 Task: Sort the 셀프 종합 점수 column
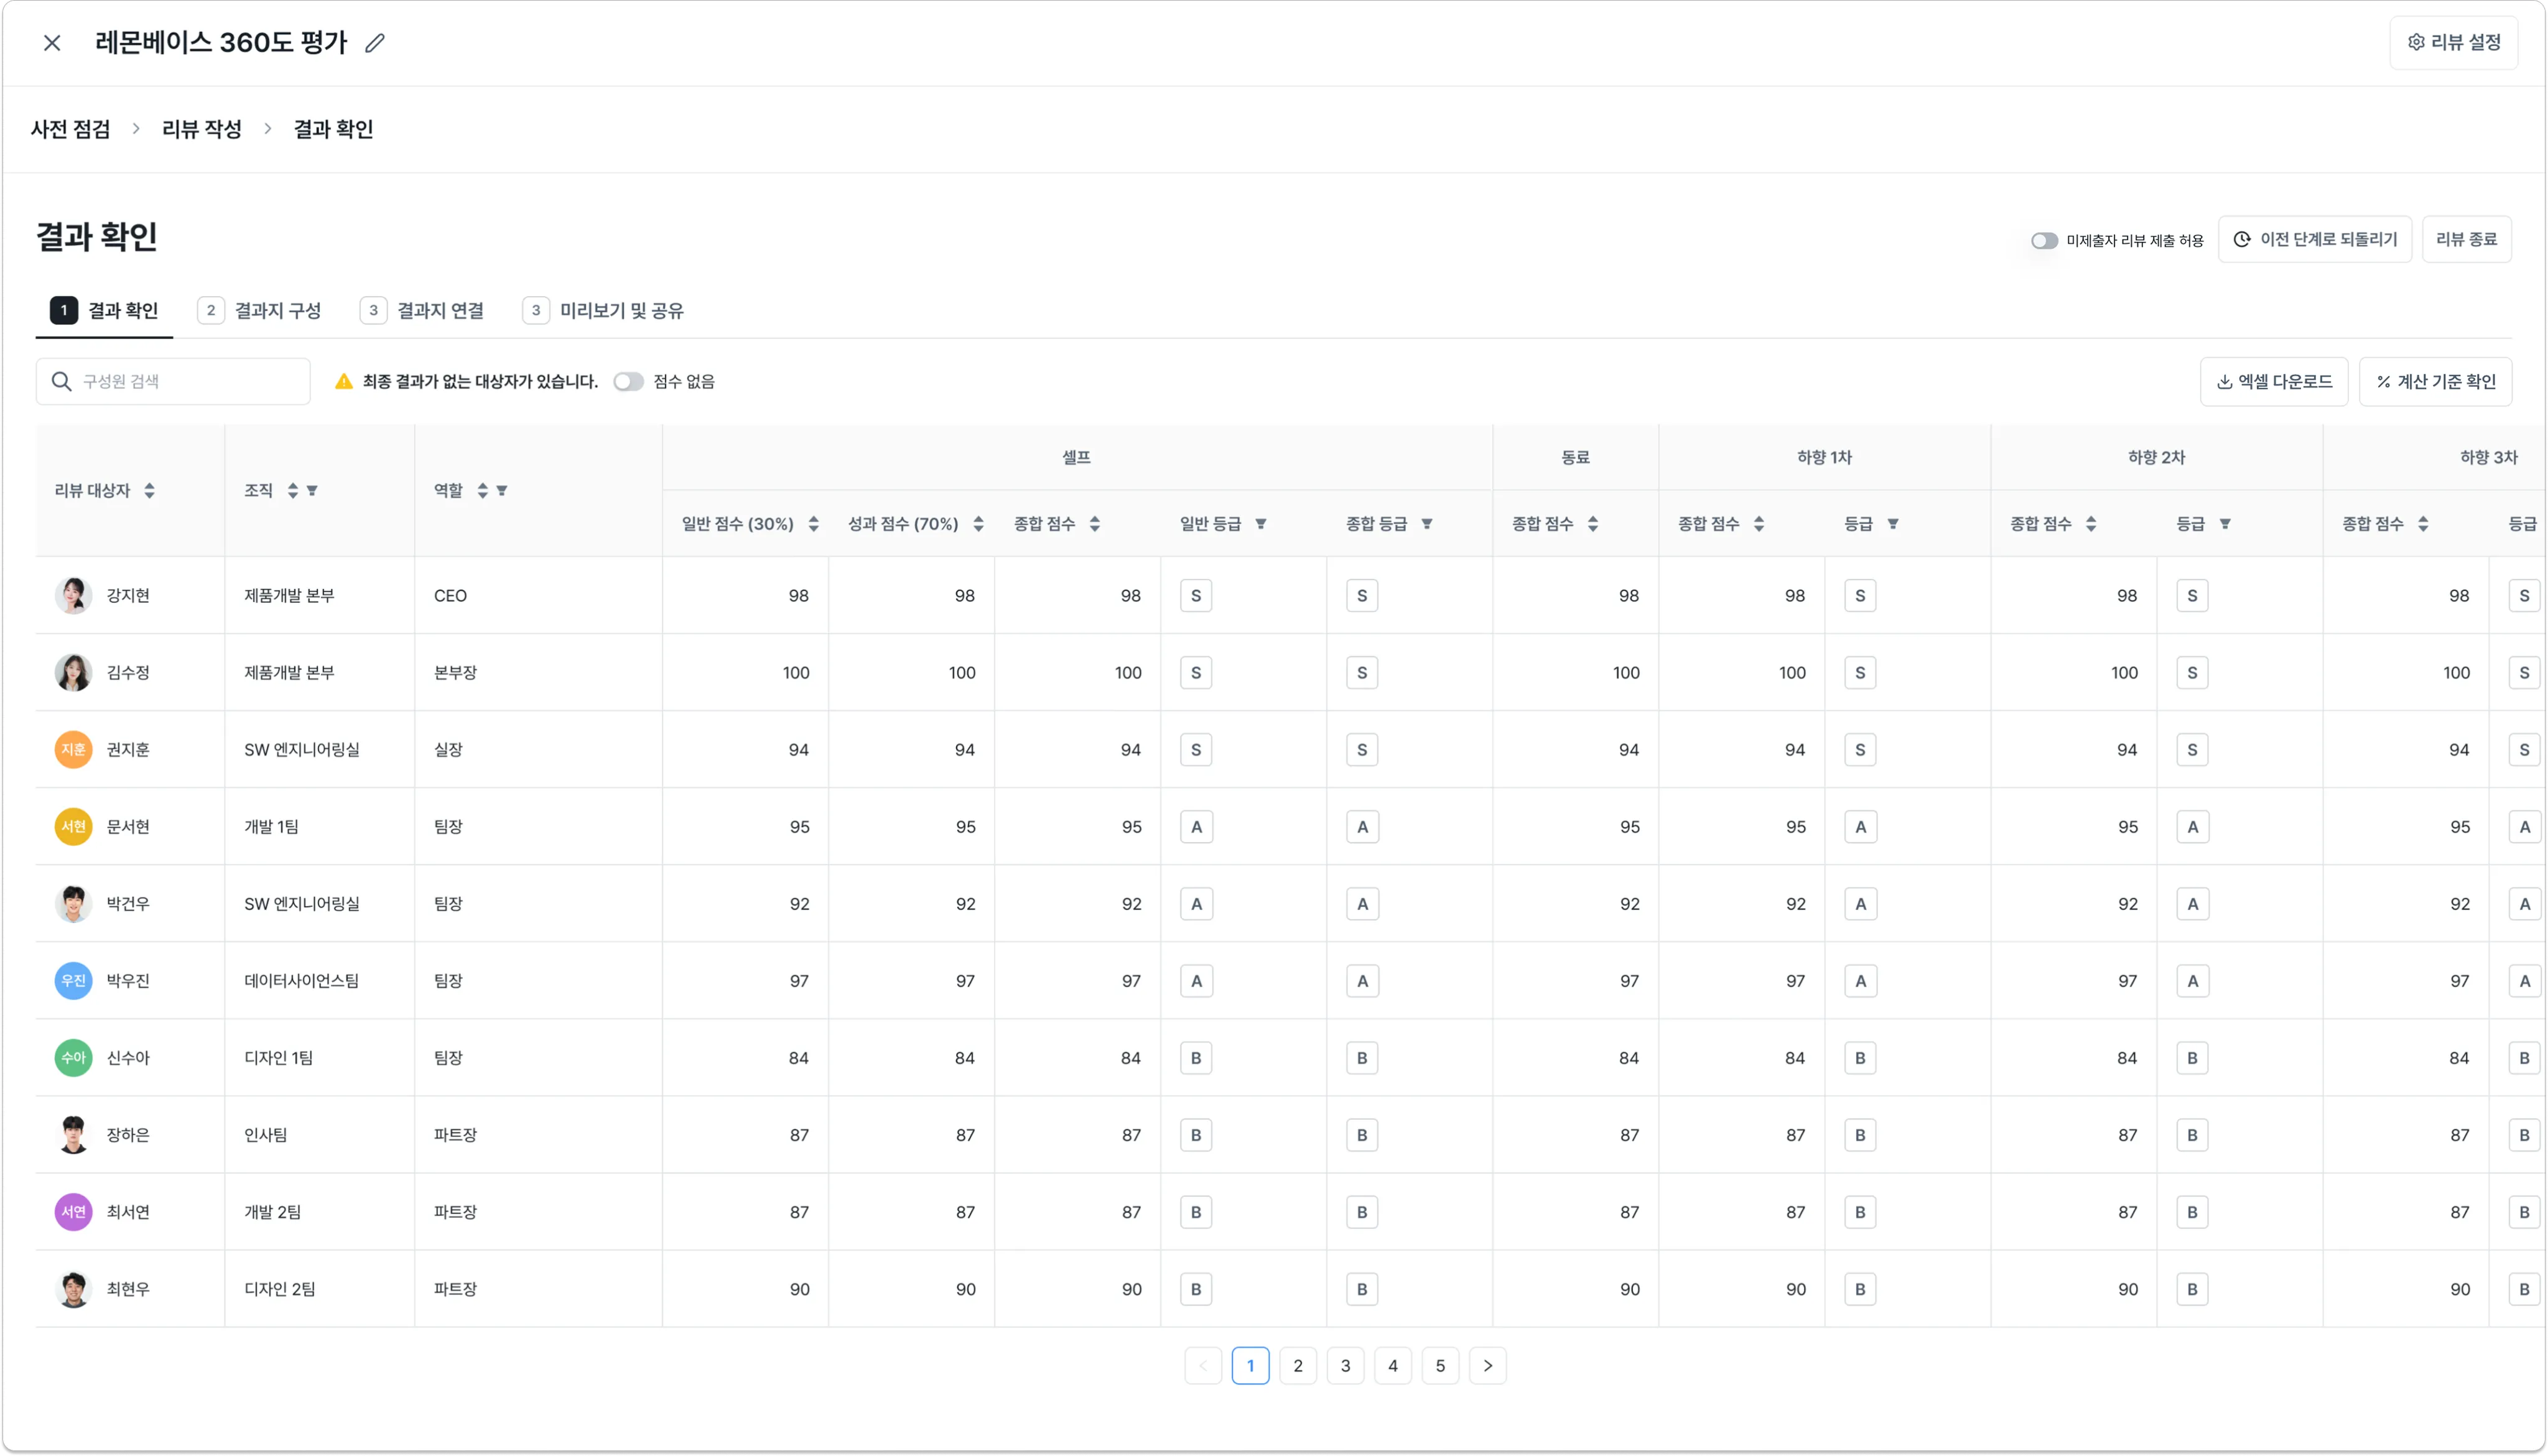coord(1095,524)
